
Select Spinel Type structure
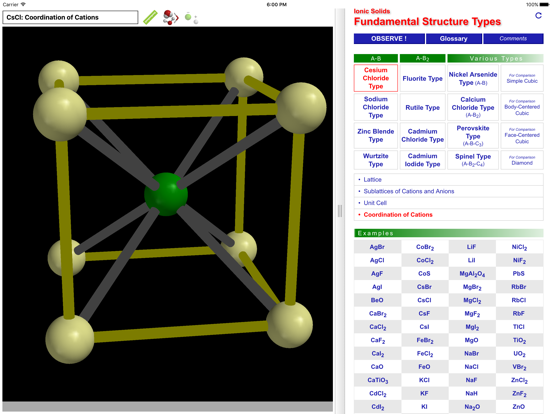pos(472,160)
